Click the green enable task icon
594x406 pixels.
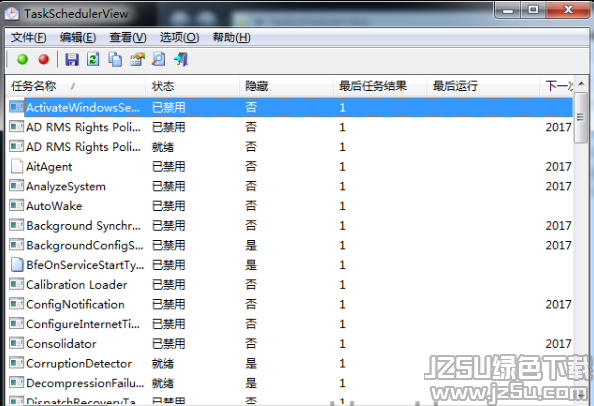22,59
